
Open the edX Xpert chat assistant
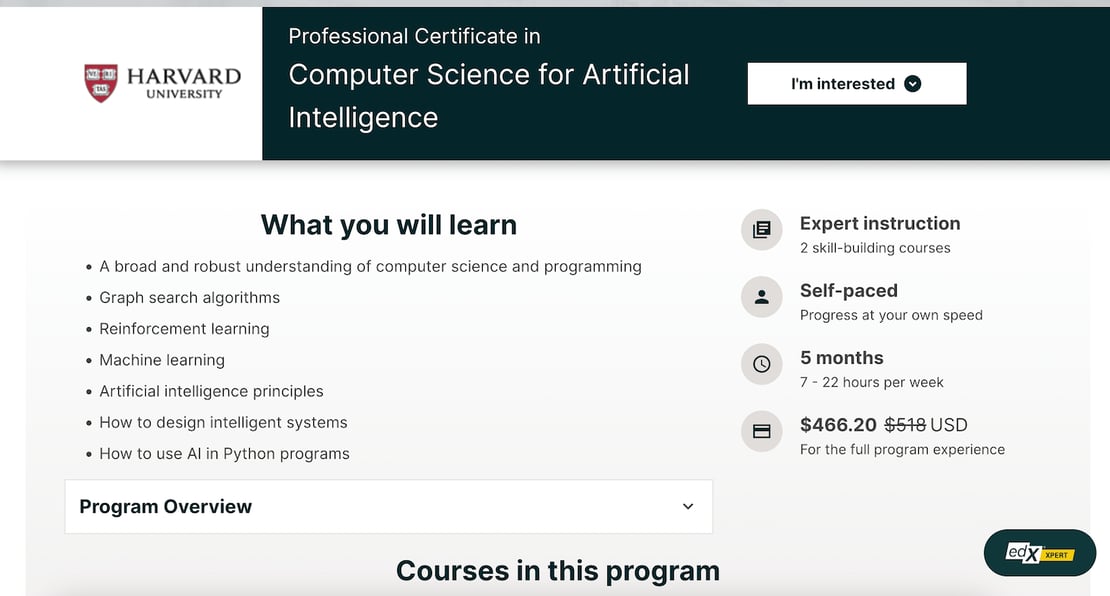[x=1040, y=553]
